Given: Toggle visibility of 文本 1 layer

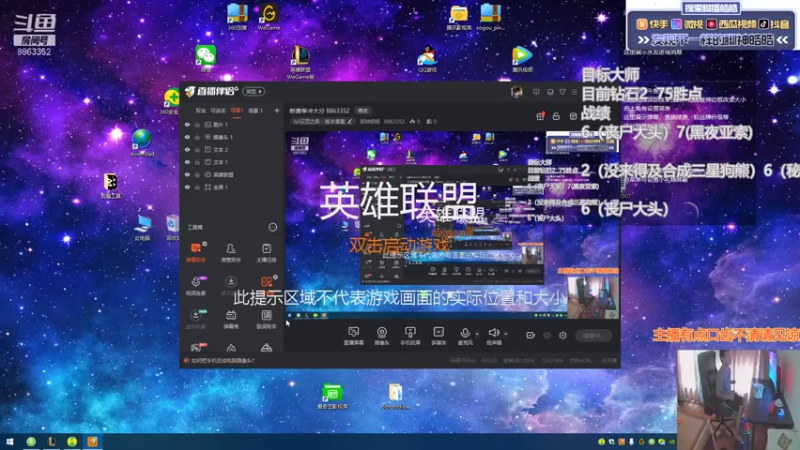Looking at the screenshot, I should tap(187, 162).
